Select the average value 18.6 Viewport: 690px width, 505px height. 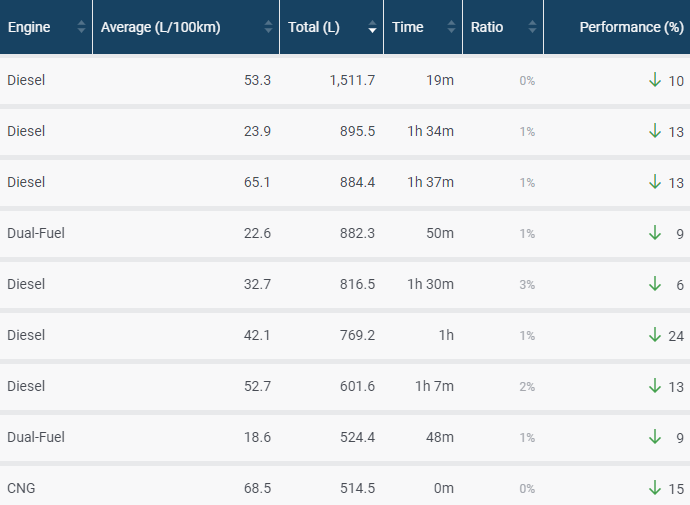[257, 437]
